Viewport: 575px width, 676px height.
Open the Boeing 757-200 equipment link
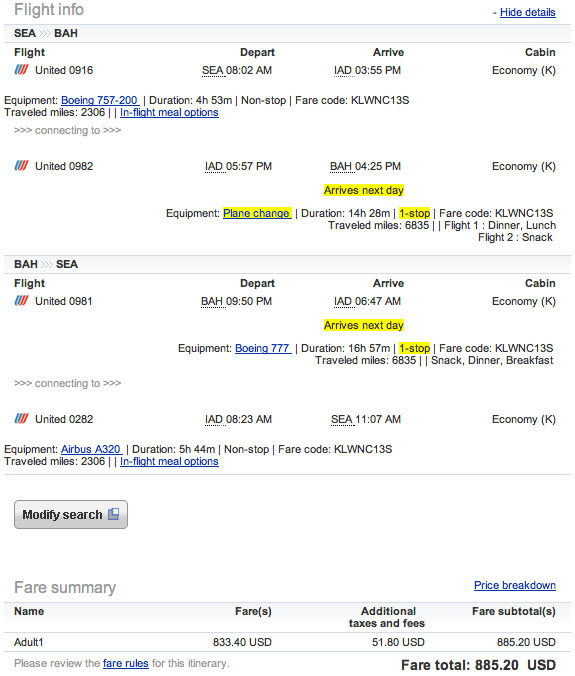[100, 100]
